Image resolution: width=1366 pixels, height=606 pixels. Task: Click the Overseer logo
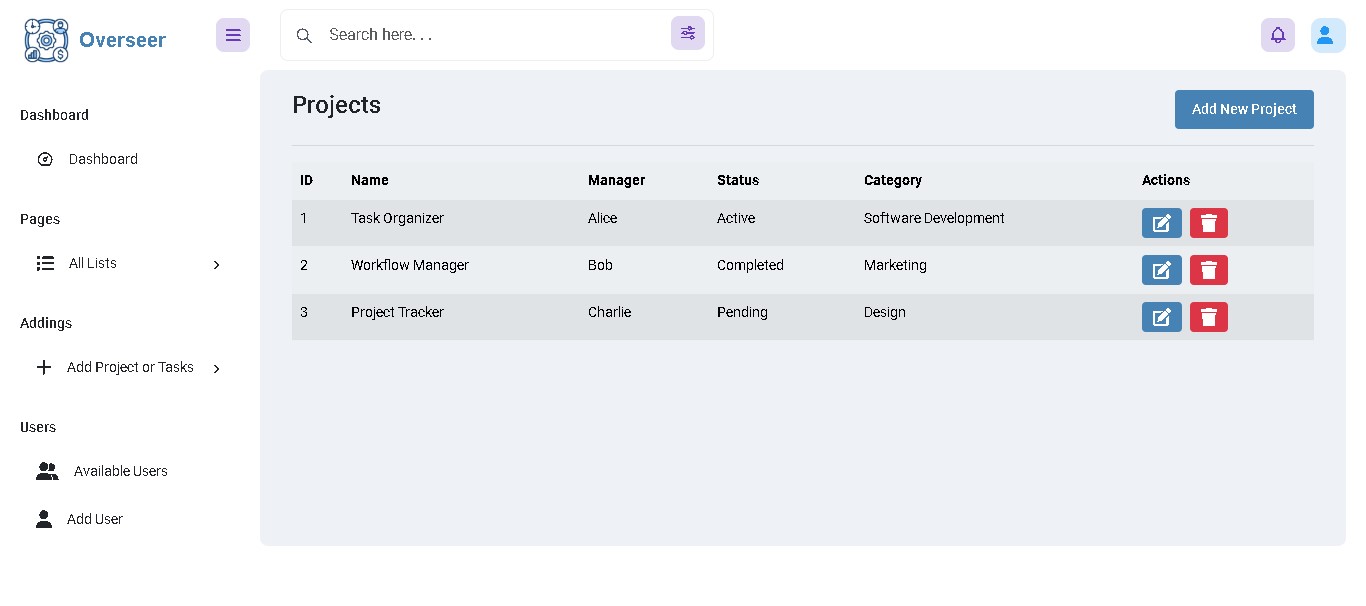[95, 40]
